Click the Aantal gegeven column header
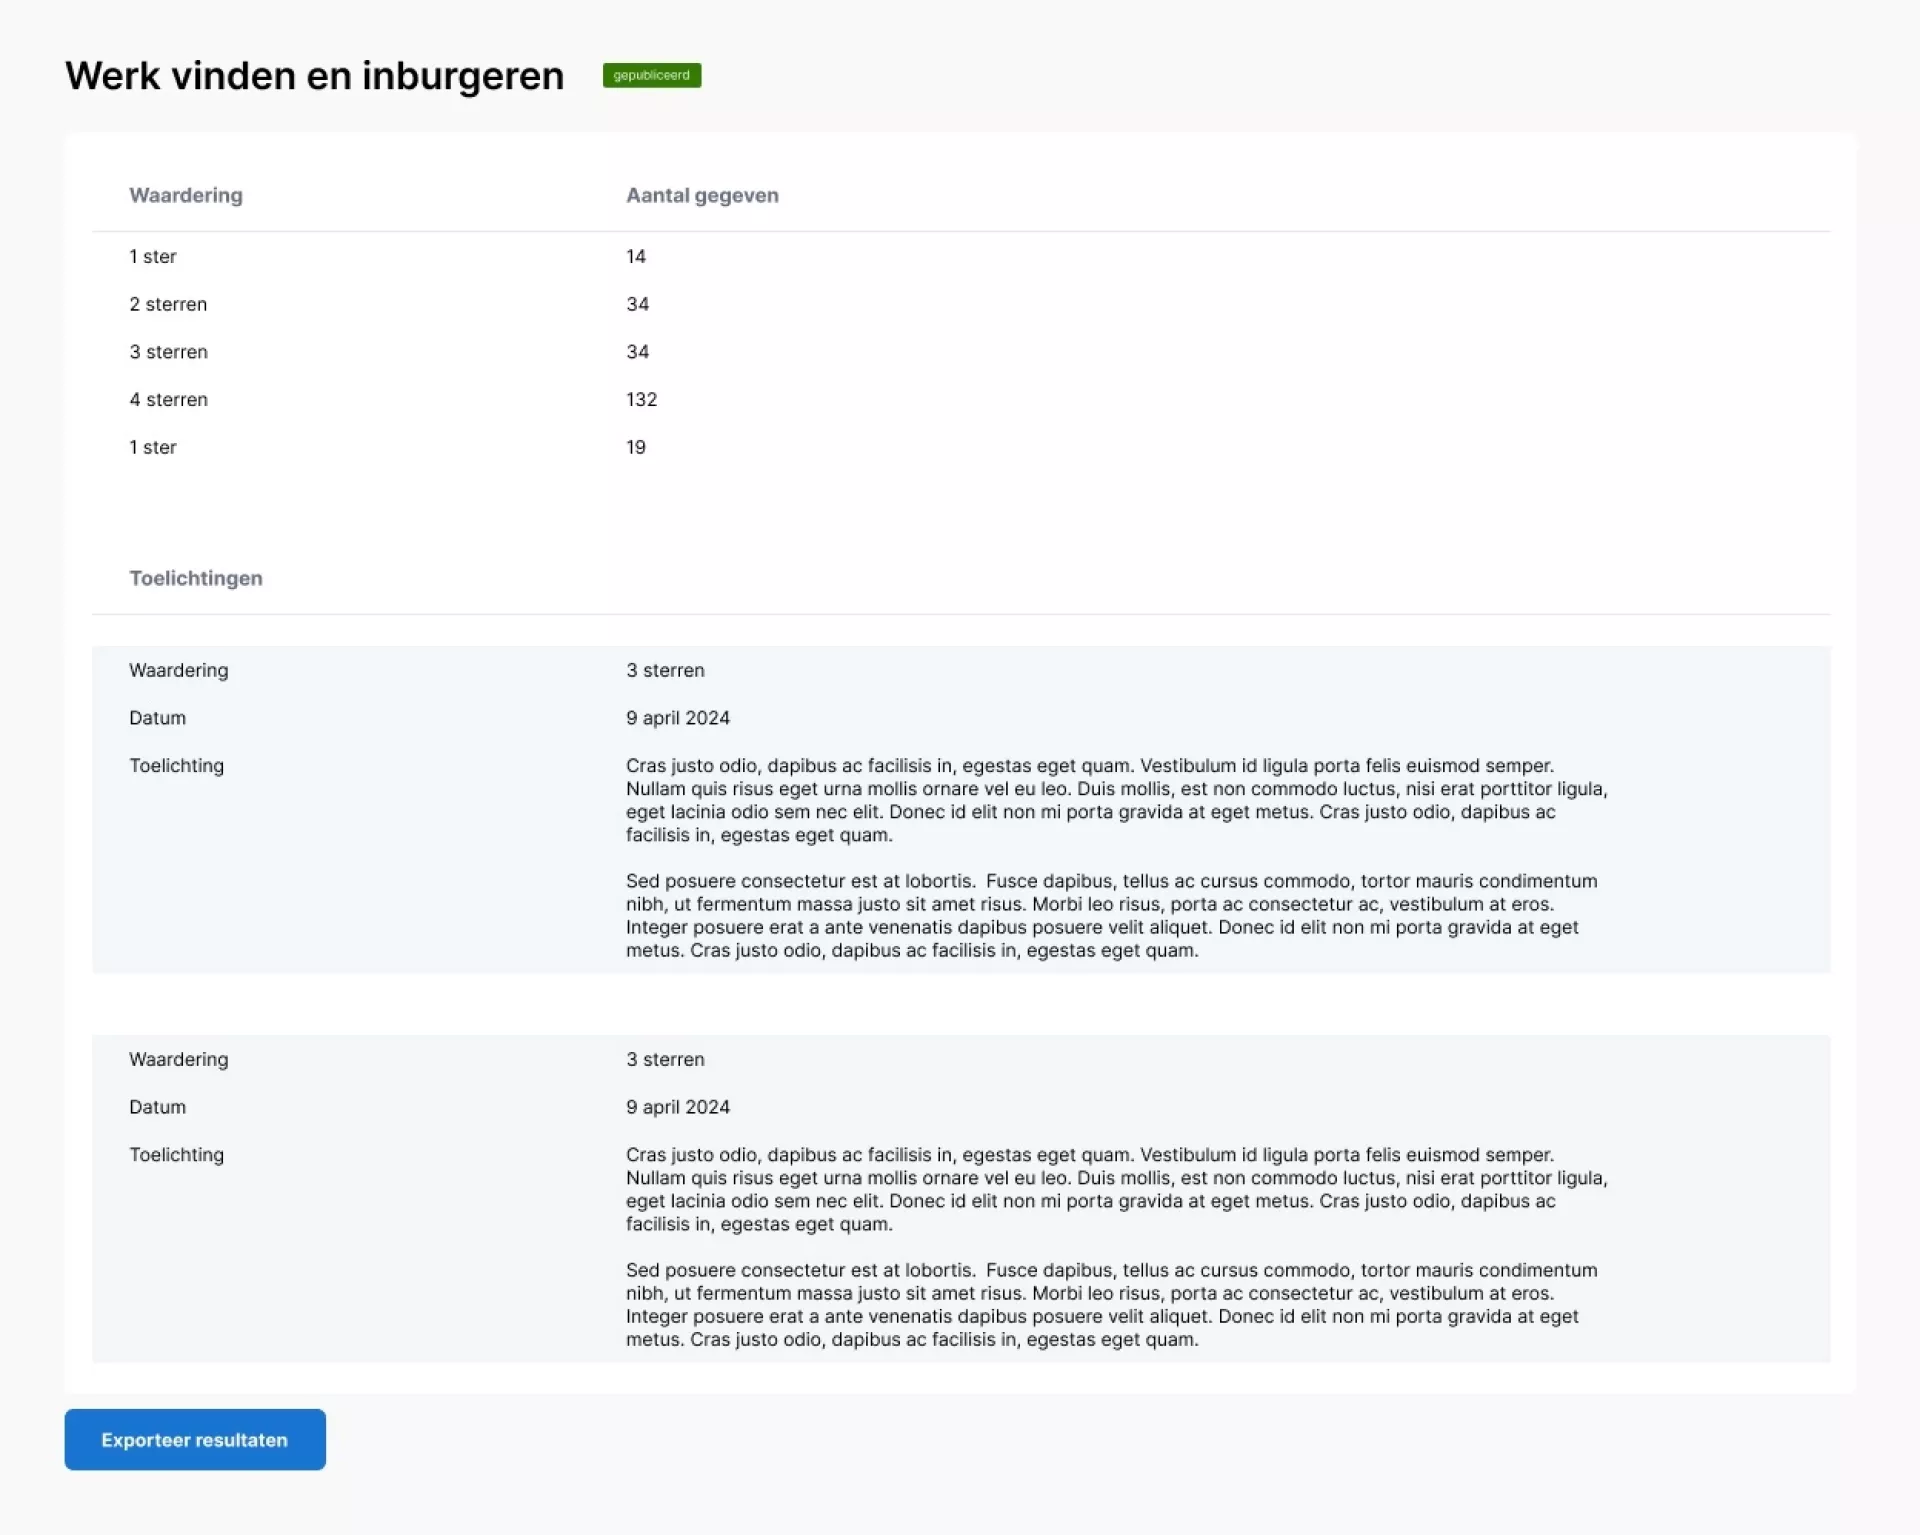The image size is (1920, 1535). (702, 195)
